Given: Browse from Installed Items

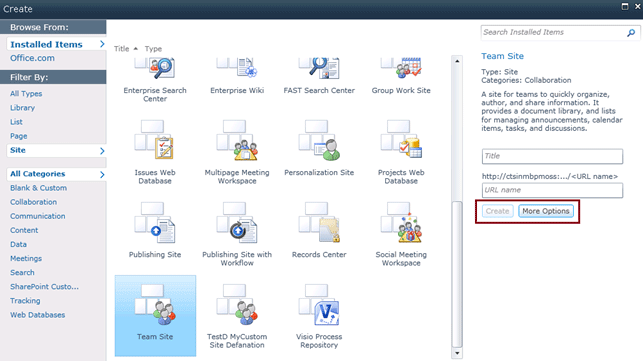Looking at the screenshot, I should tap(57, 44).
